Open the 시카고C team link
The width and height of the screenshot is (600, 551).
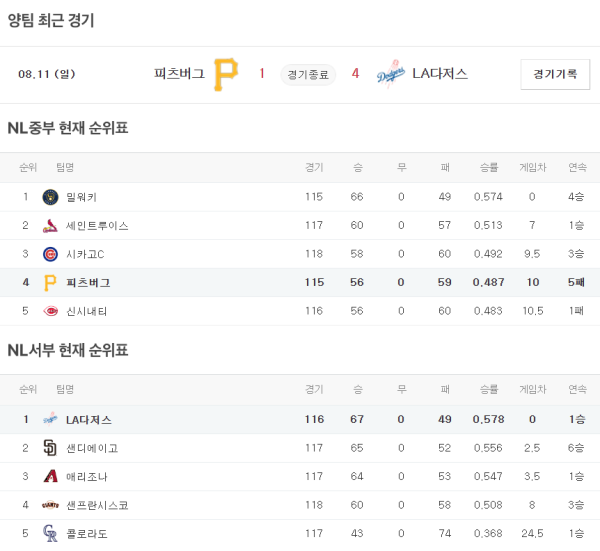[85, 254]
